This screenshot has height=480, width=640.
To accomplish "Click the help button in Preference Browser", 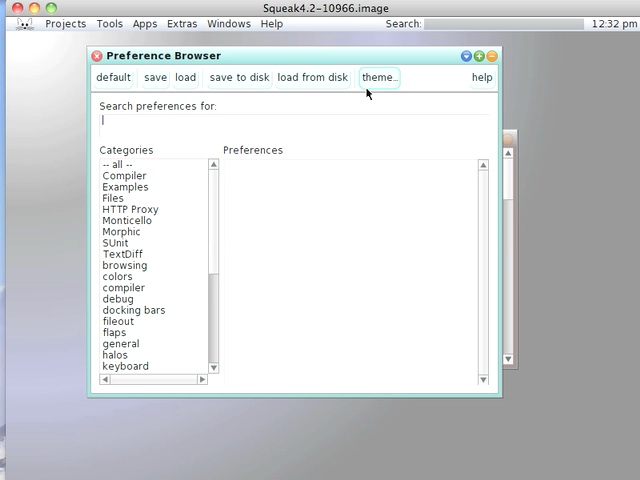I will click(x=482, y=78).
